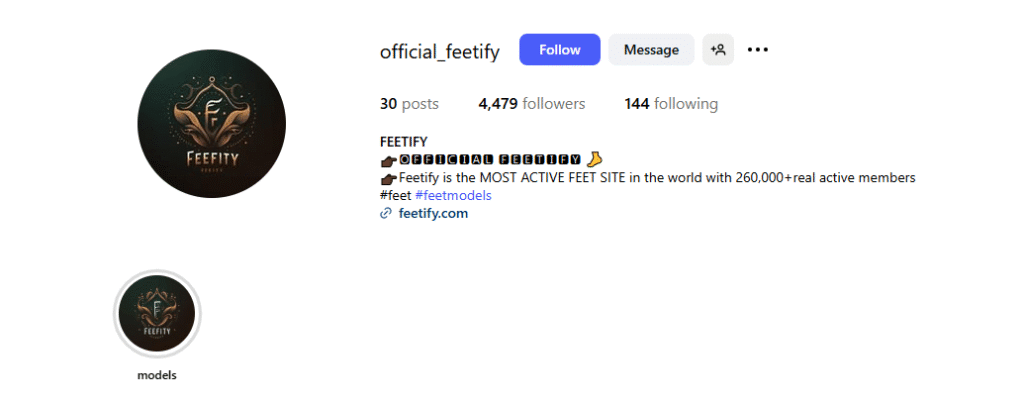
Task: Click the models highlight label
Action: pos(157,375)
